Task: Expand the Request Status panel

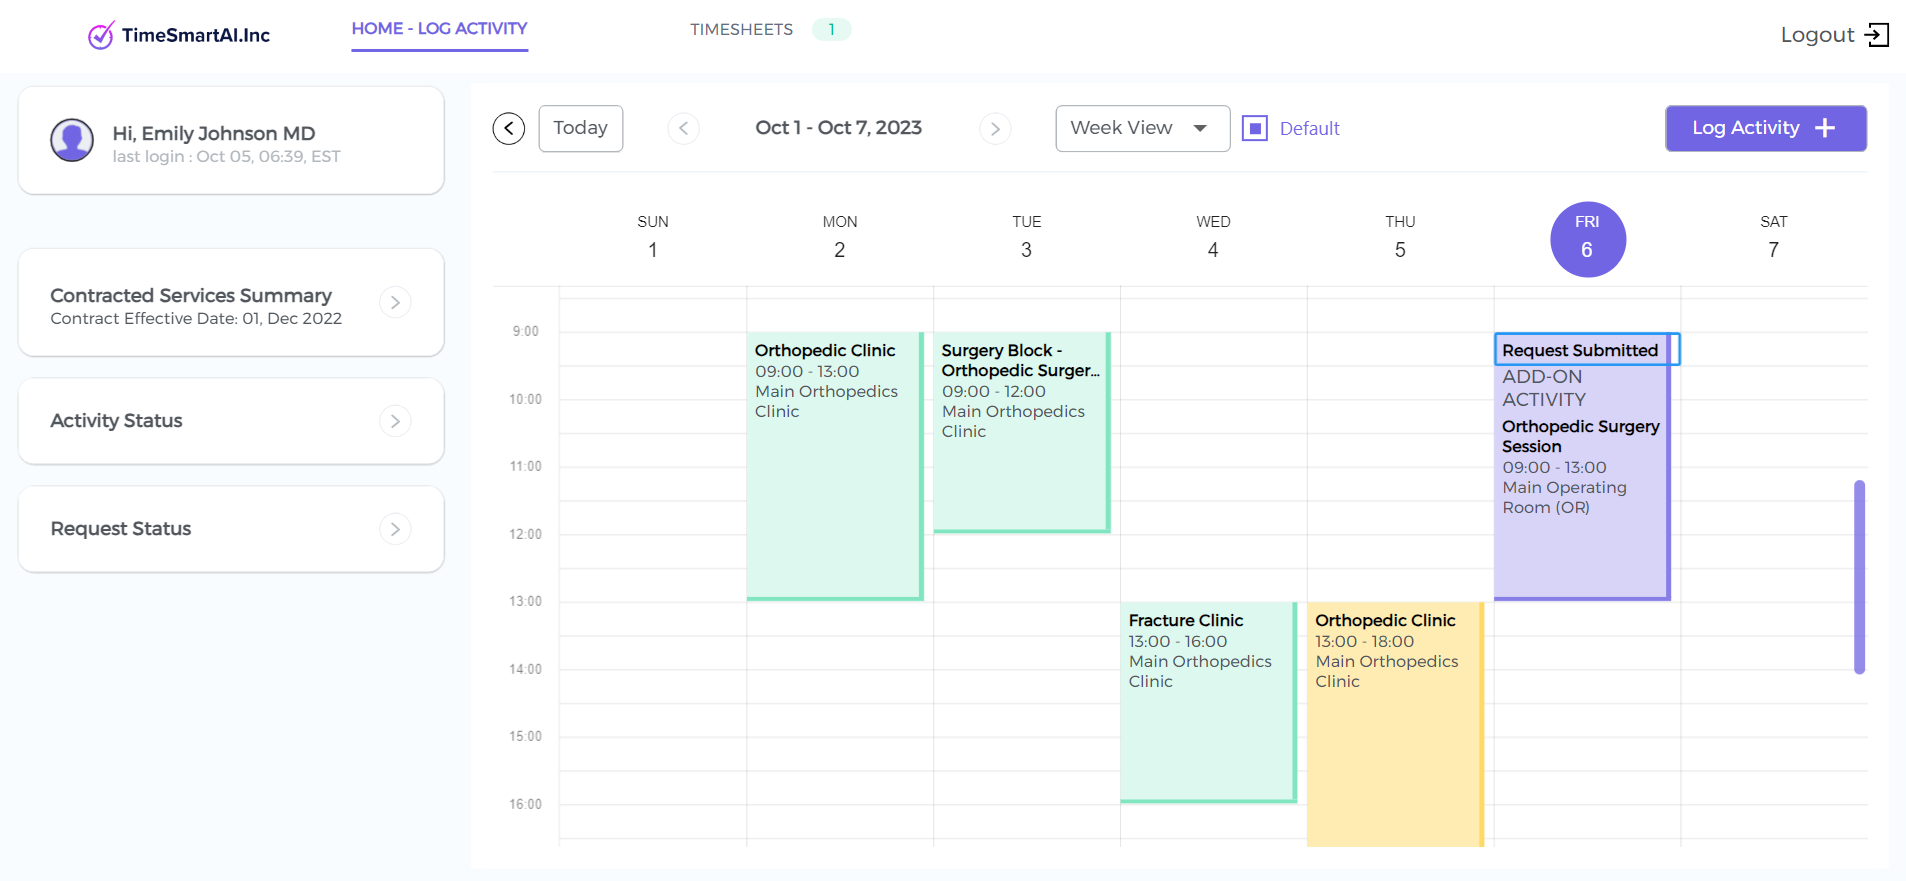Action: pyautogui.click(x=395, y=529)
